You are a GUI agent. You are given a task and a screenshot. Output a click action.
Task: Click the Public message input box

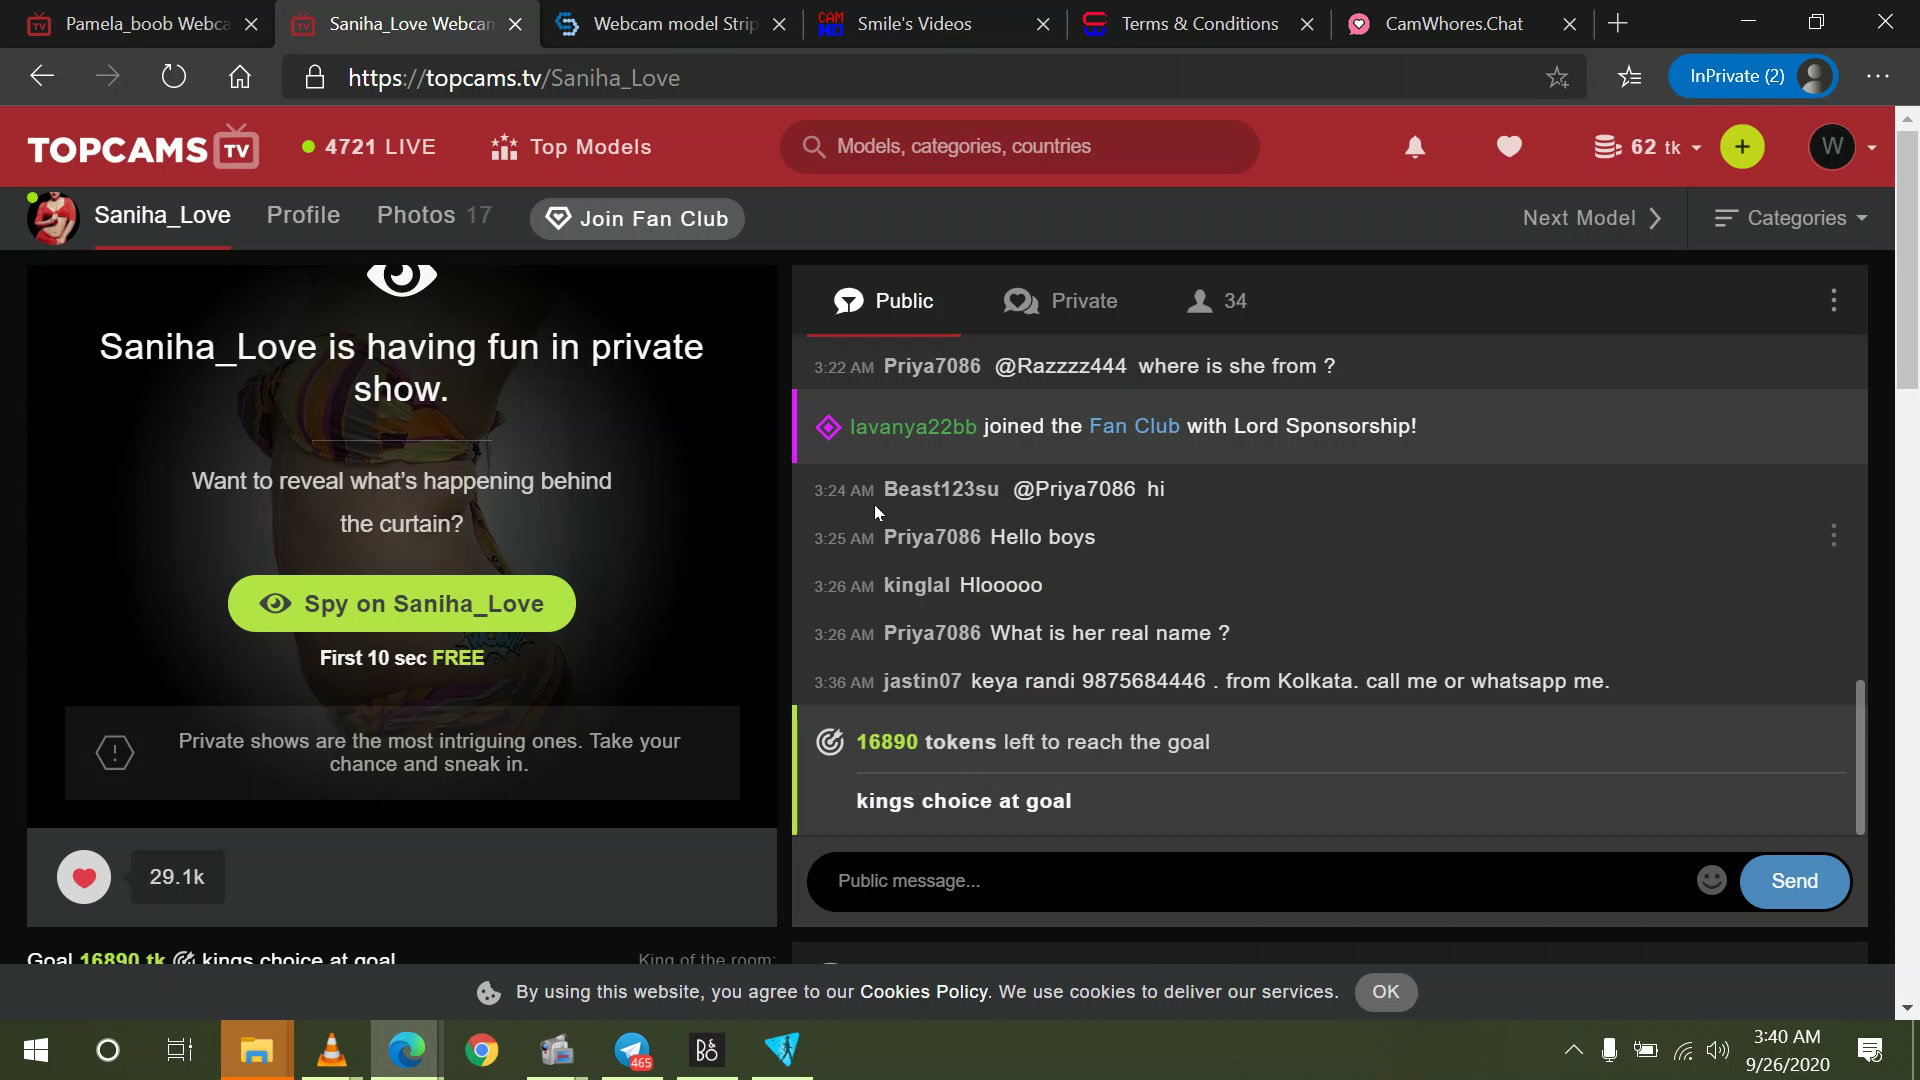(x=1258, y=881)
